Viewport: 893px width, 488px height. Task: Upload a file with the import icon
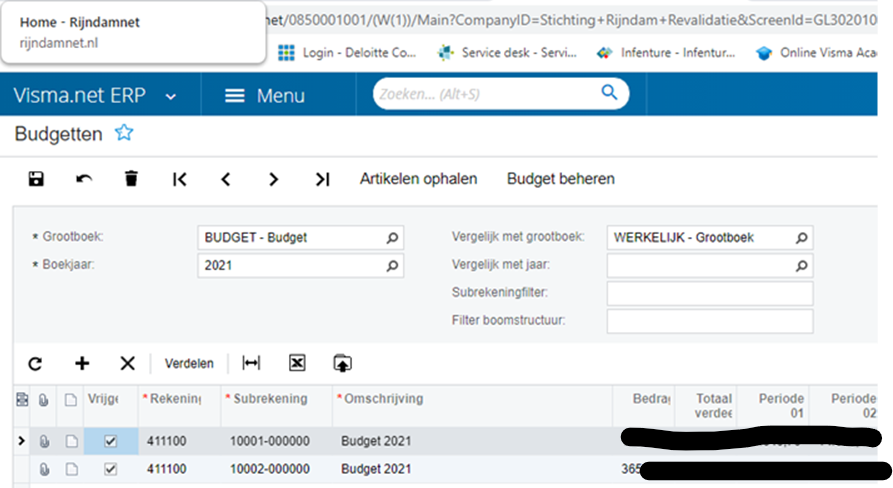pyautogui.click(x=342, y=363)
